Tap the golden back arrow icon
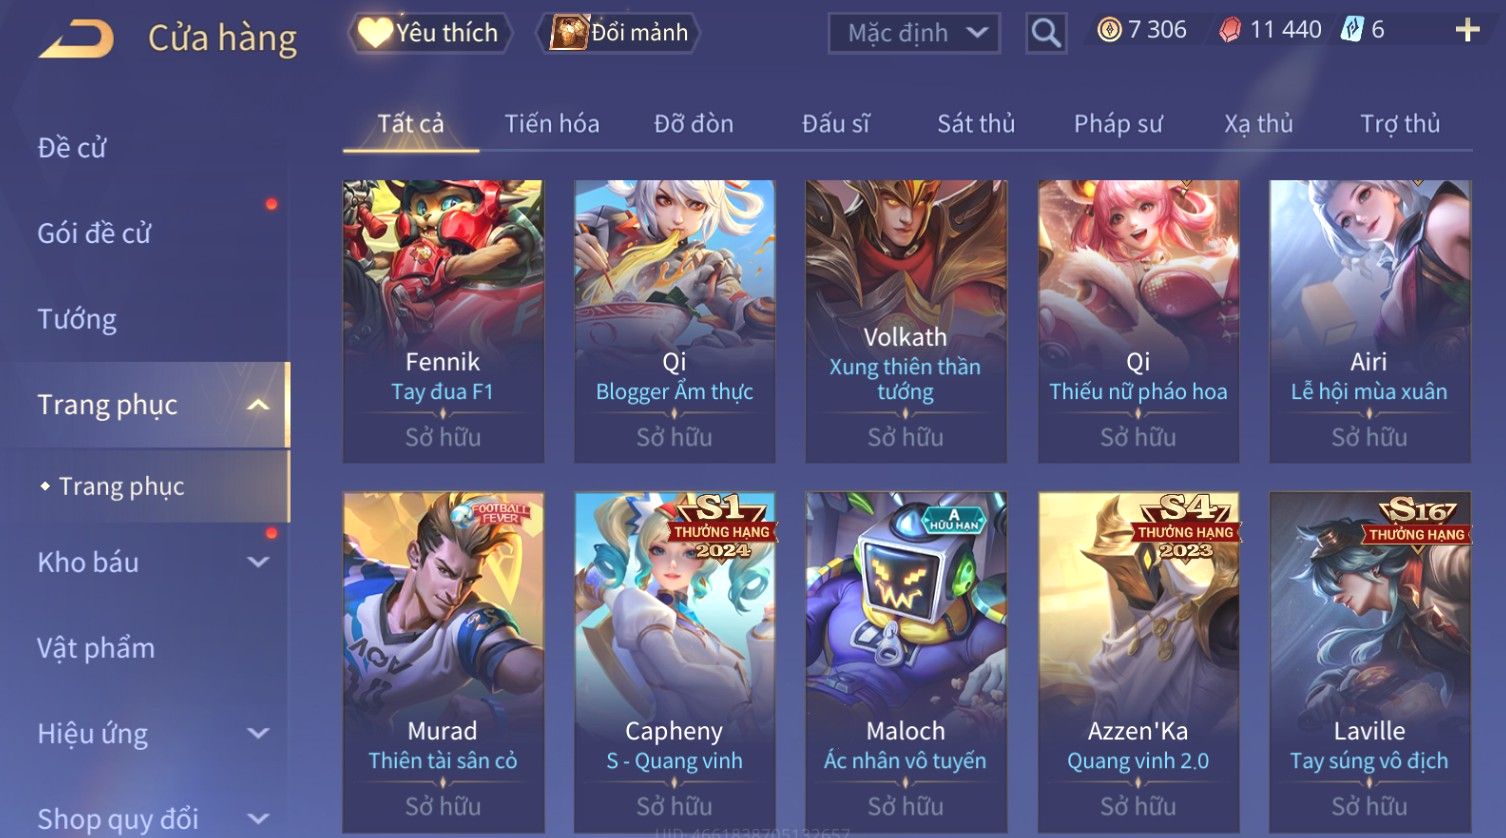The height and width of the screenshot is (838, 1506). point(77,39)
